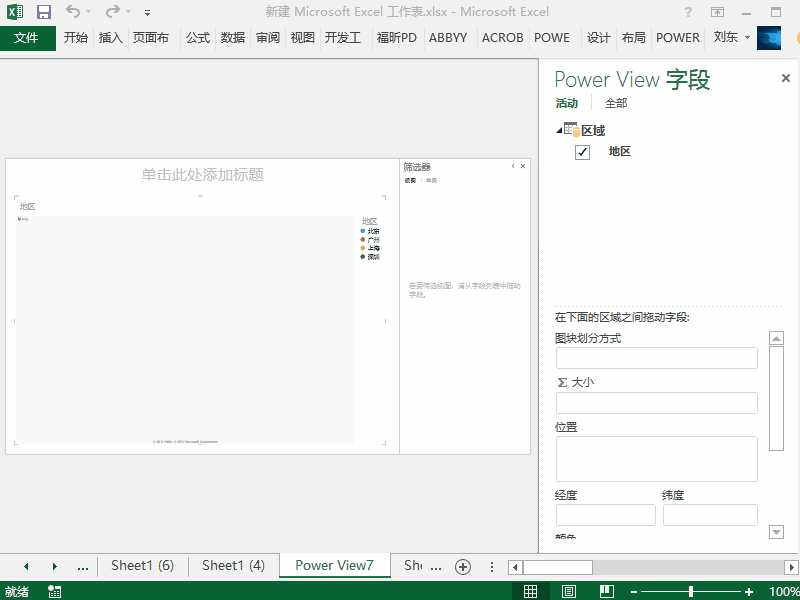Collapse the 区域 table tree node

click(x=559, y=131)
